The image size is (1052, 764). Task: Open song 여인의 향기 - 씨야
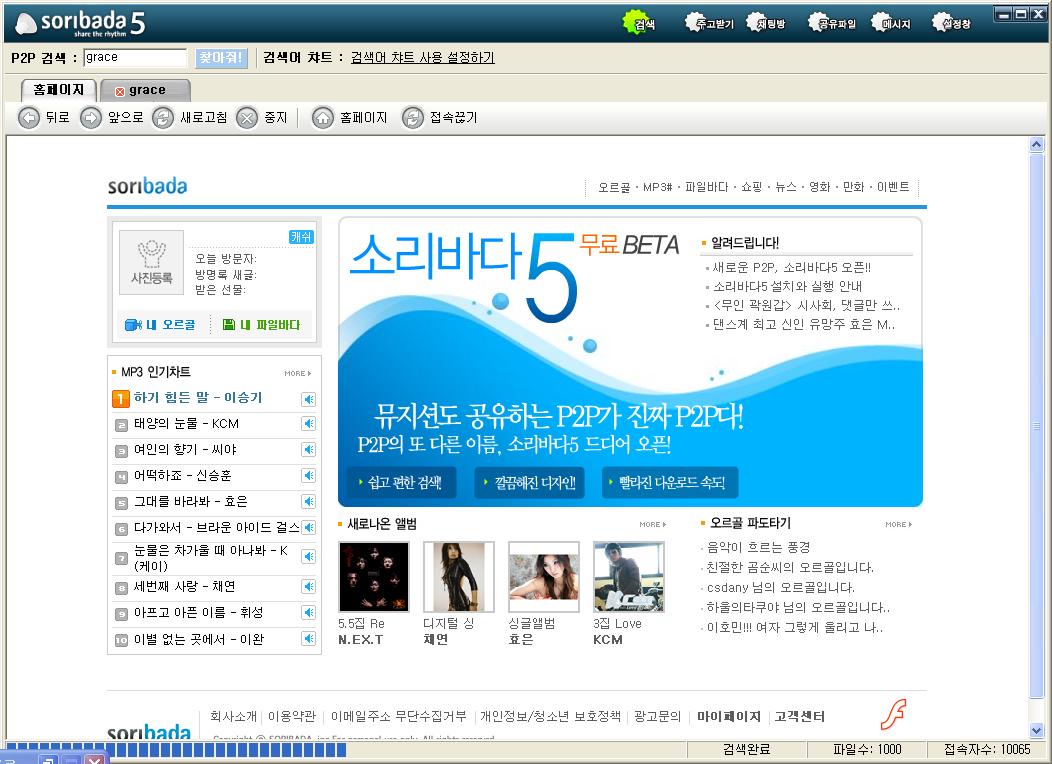[x=185, y=449]
